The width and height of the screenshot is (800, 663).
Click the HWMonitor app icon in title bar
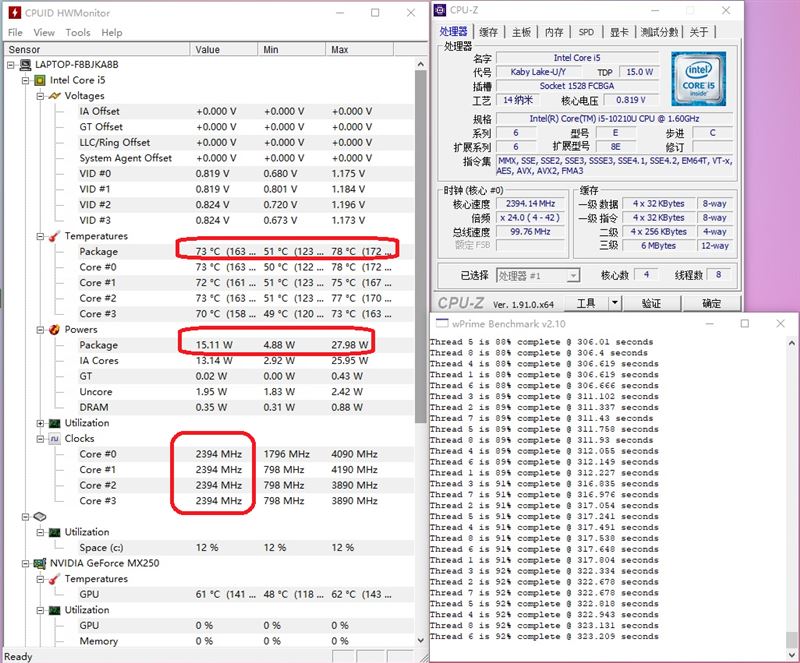(x=15, y=13)
